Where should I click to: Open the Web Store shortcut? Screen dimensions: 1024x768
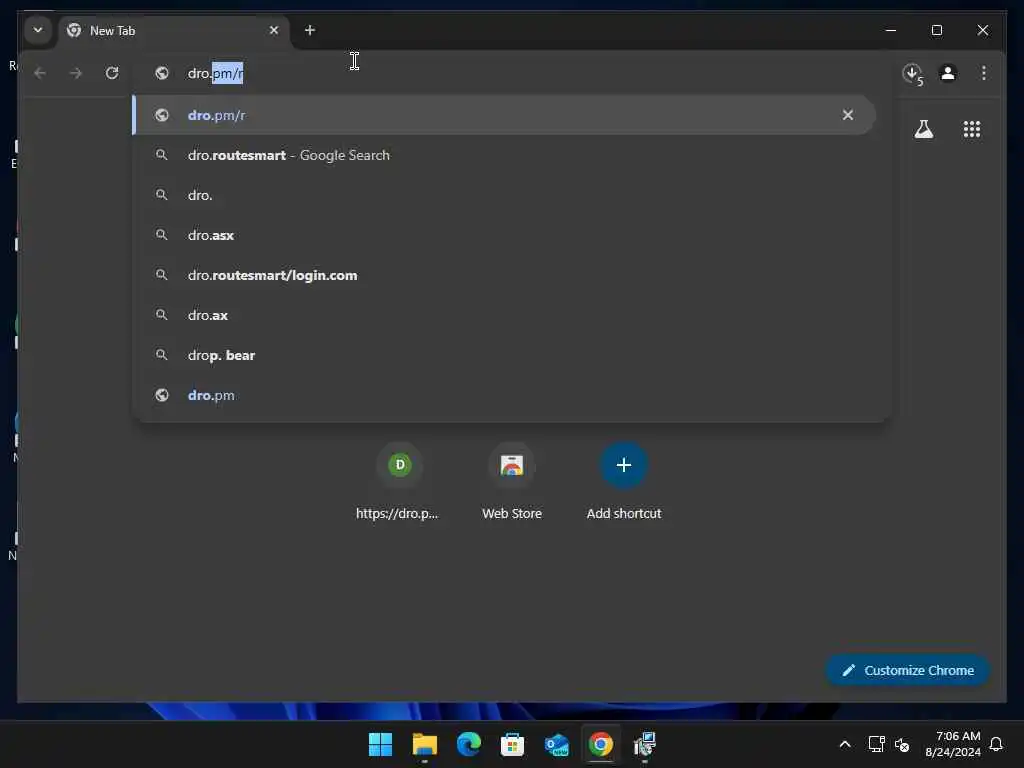point(511,481)
